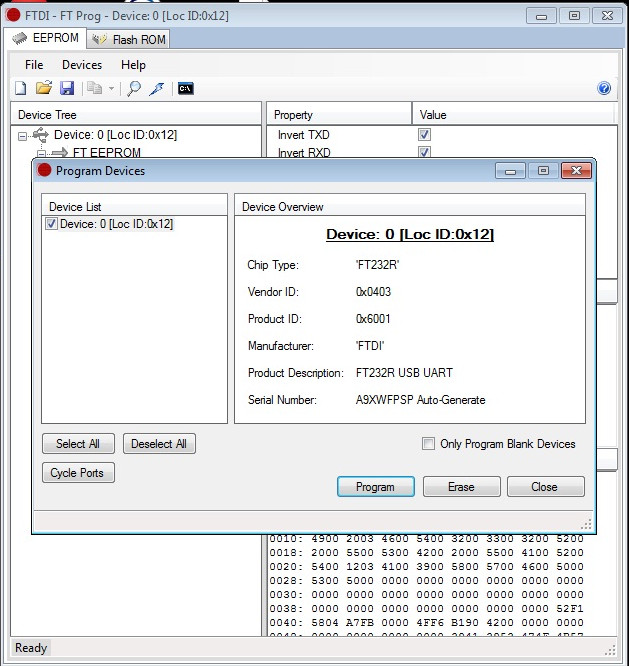Image resolution: width=629 pixels, height=666 pixels.
Task: Click the serial number A9XWFPSP Auto-Generate
Action: point(420,400)
